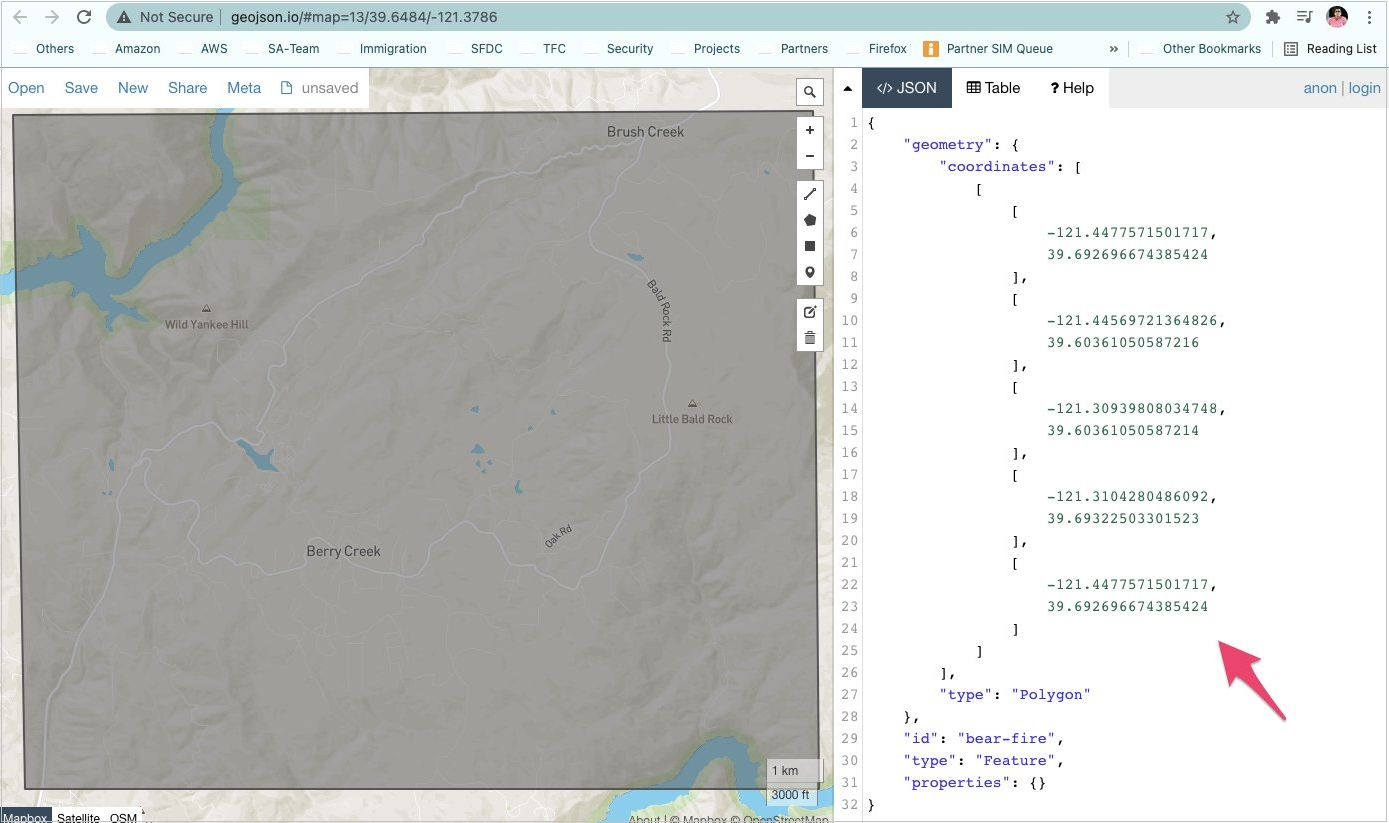Switch to Satellite base layer
This screenshot has width=1389, height=823.
pos(78,817)
